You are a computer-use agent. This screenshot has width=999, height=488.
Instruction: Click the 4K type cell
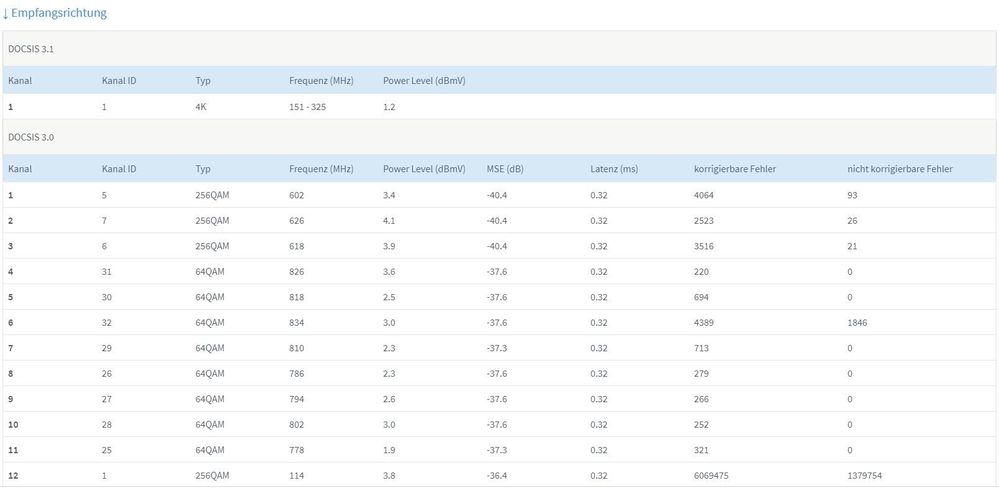(201, 106)
